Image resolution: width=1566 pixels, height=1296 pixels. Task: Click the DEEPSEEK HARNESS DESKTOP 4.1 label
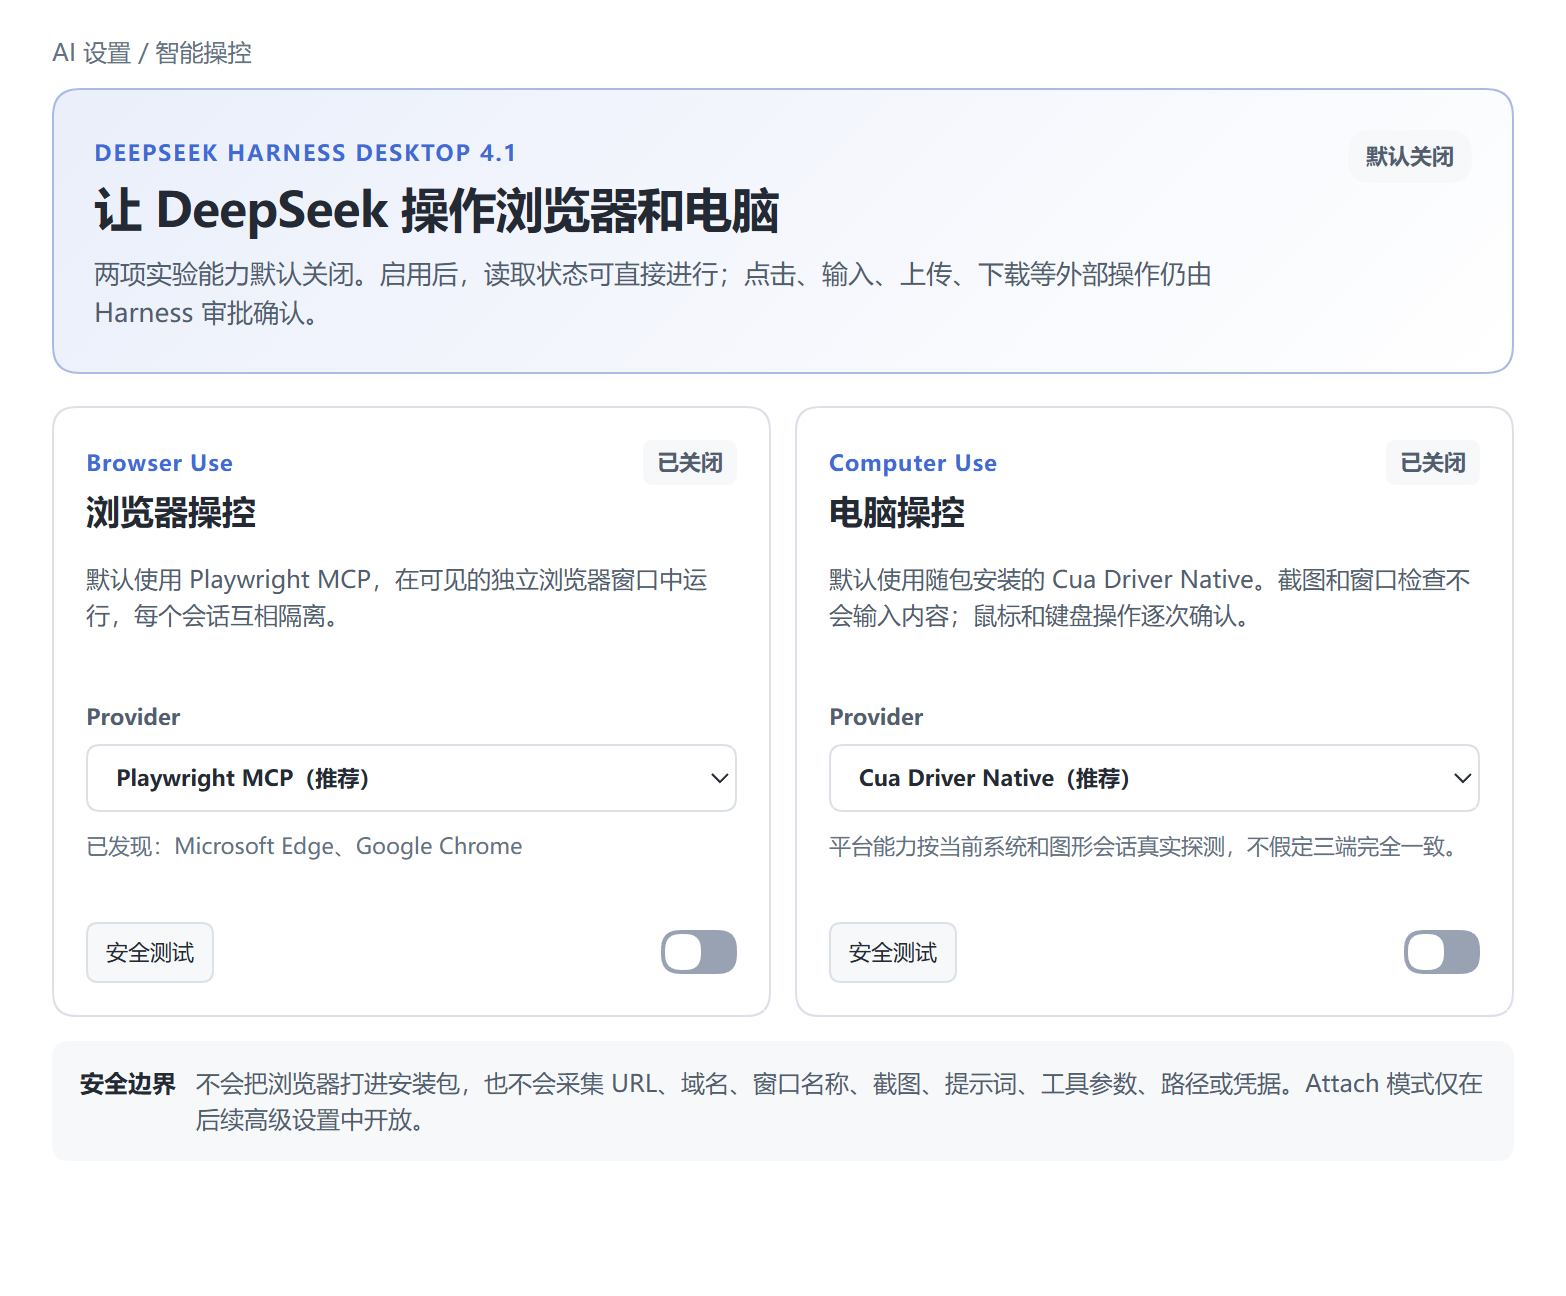305,153
